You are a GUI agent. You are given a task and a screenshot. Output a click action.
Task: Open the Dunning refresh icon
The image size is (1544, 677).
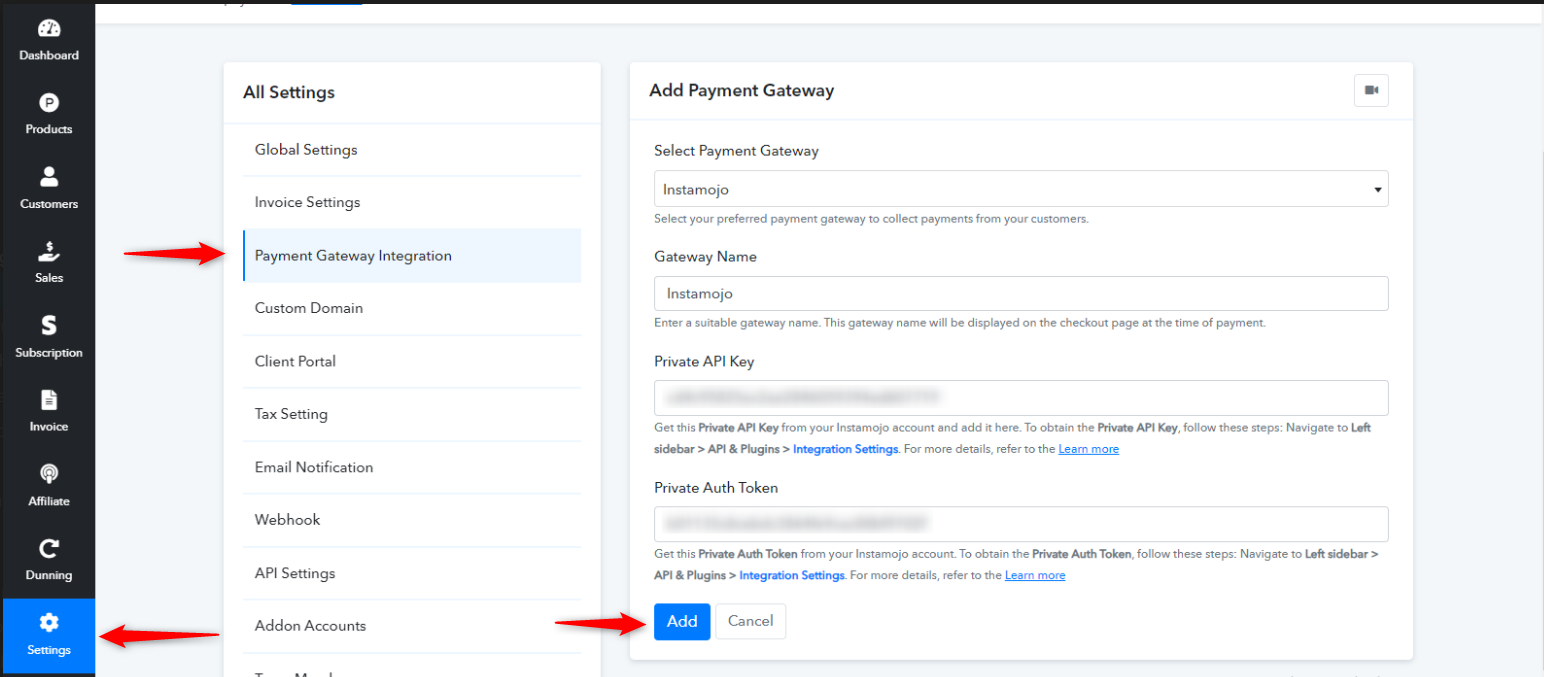[49, 548]
